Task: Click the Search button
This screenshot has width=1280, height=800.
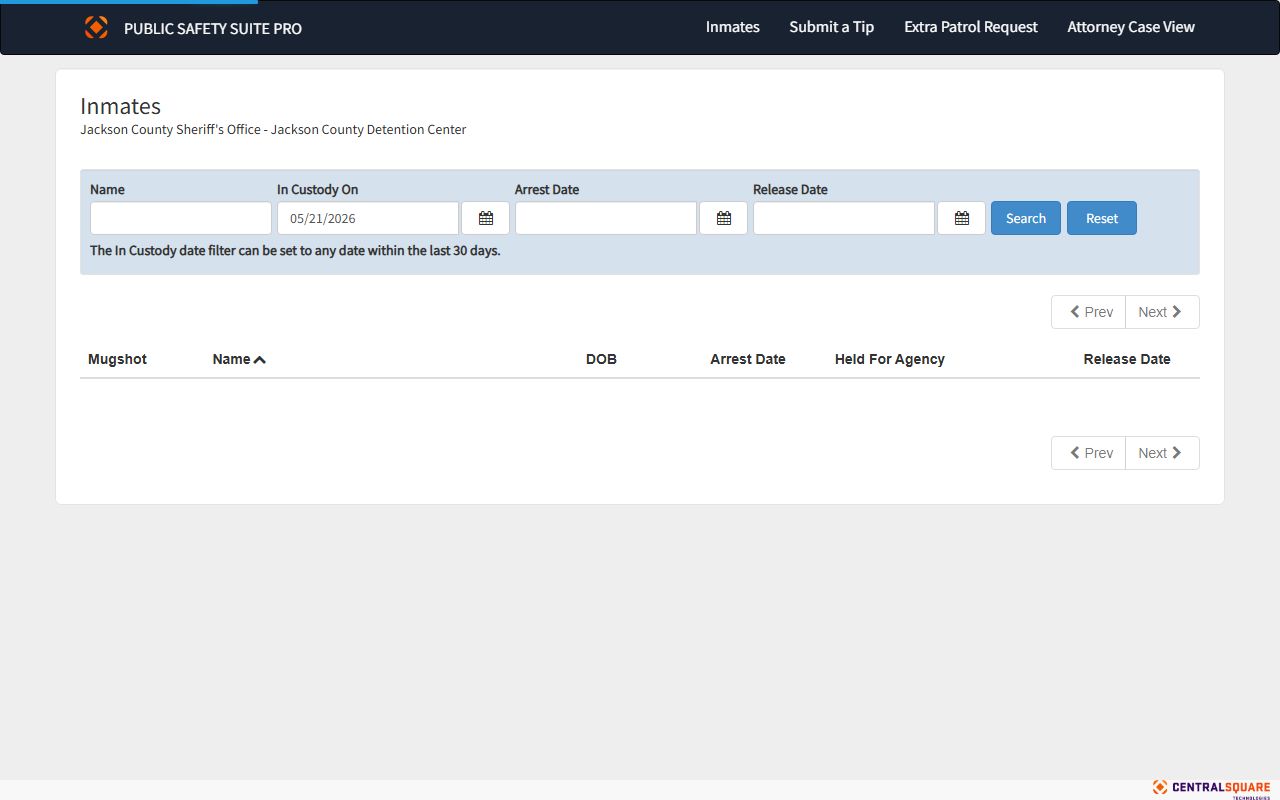Action: [1026, 218]
